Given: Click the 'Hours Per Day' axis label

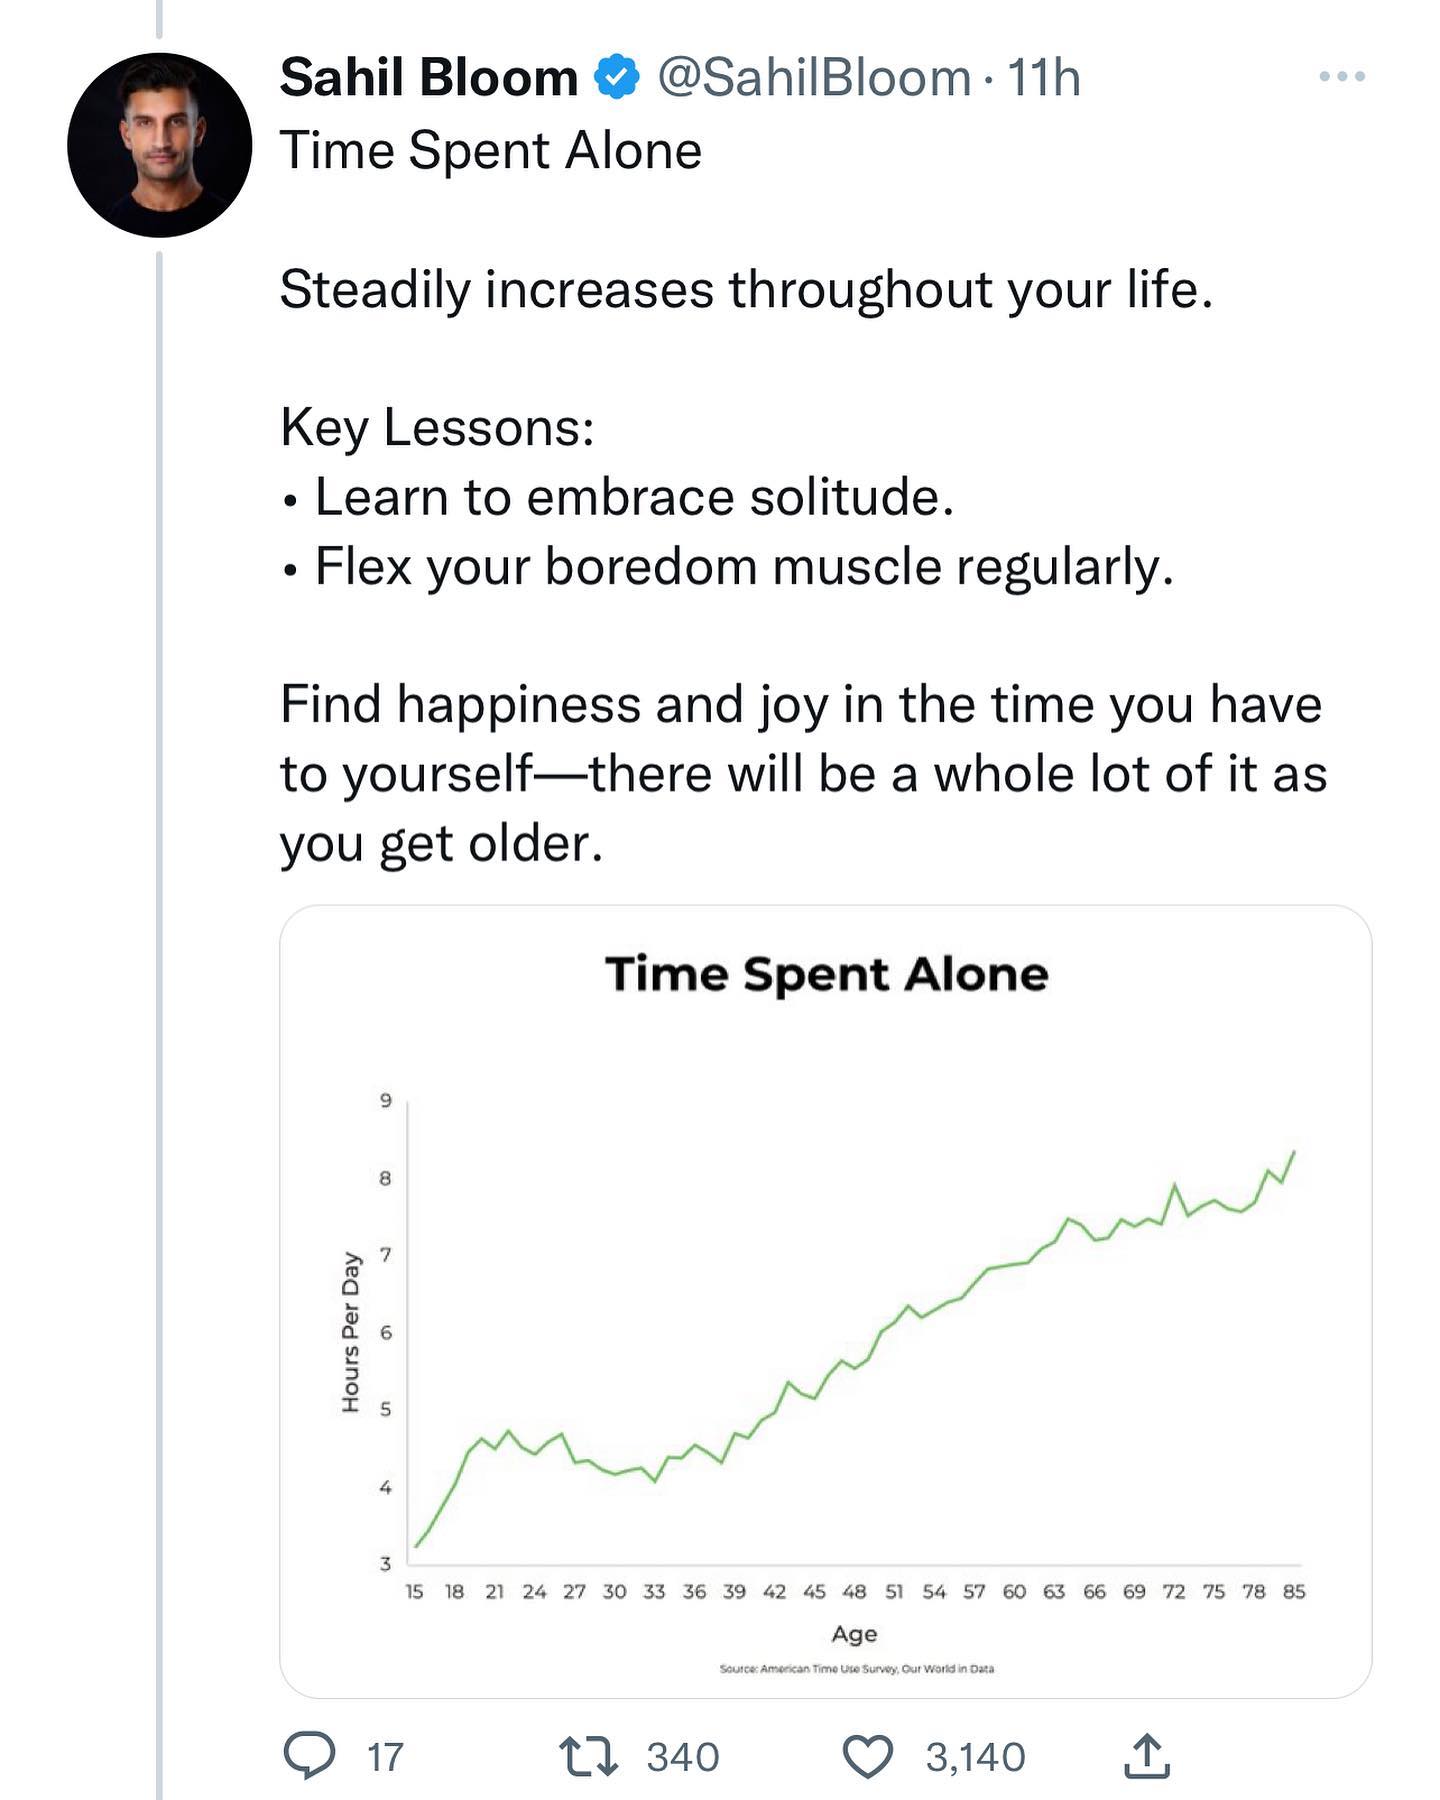Looking at the screenshot, I should click(351, 1331).
